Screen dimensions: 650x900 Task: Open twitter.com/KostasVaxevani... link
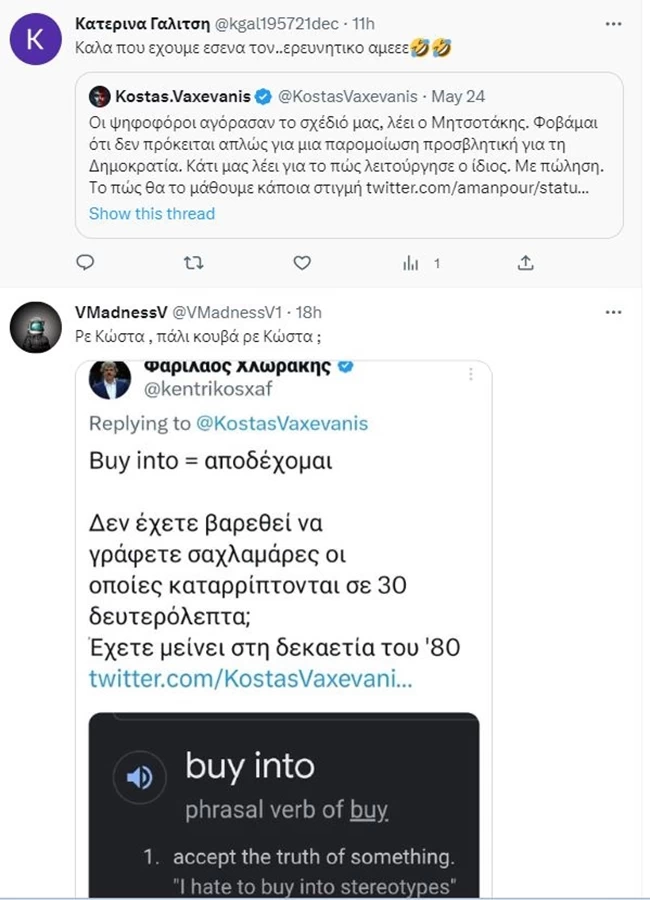point(250,678)
